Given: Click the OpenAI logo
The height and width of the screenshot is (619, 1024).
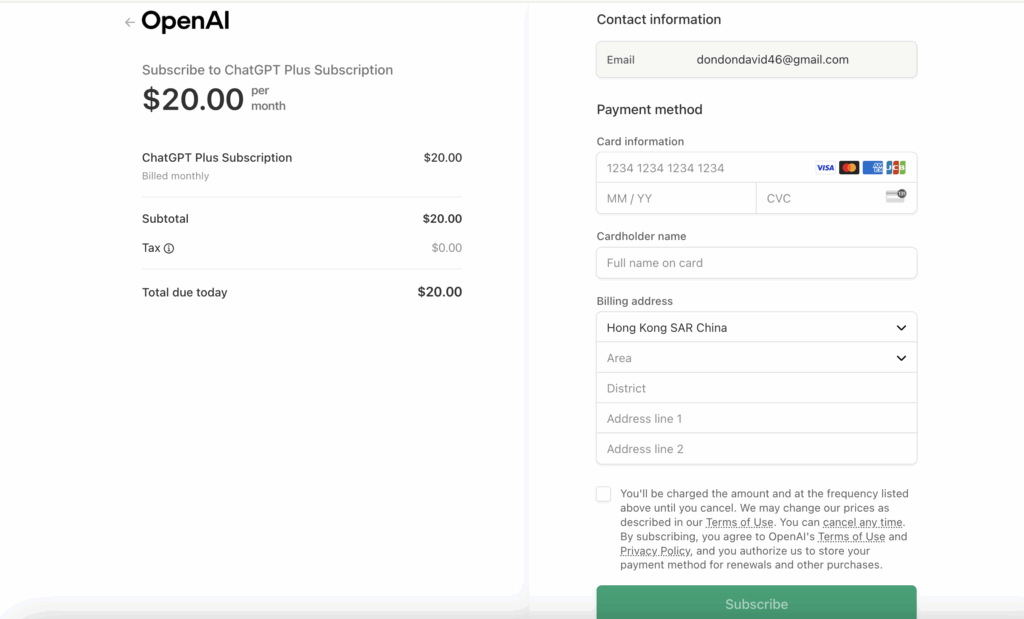Looking at the screenshot, I should pyautogui.click(x=185, y=21).
